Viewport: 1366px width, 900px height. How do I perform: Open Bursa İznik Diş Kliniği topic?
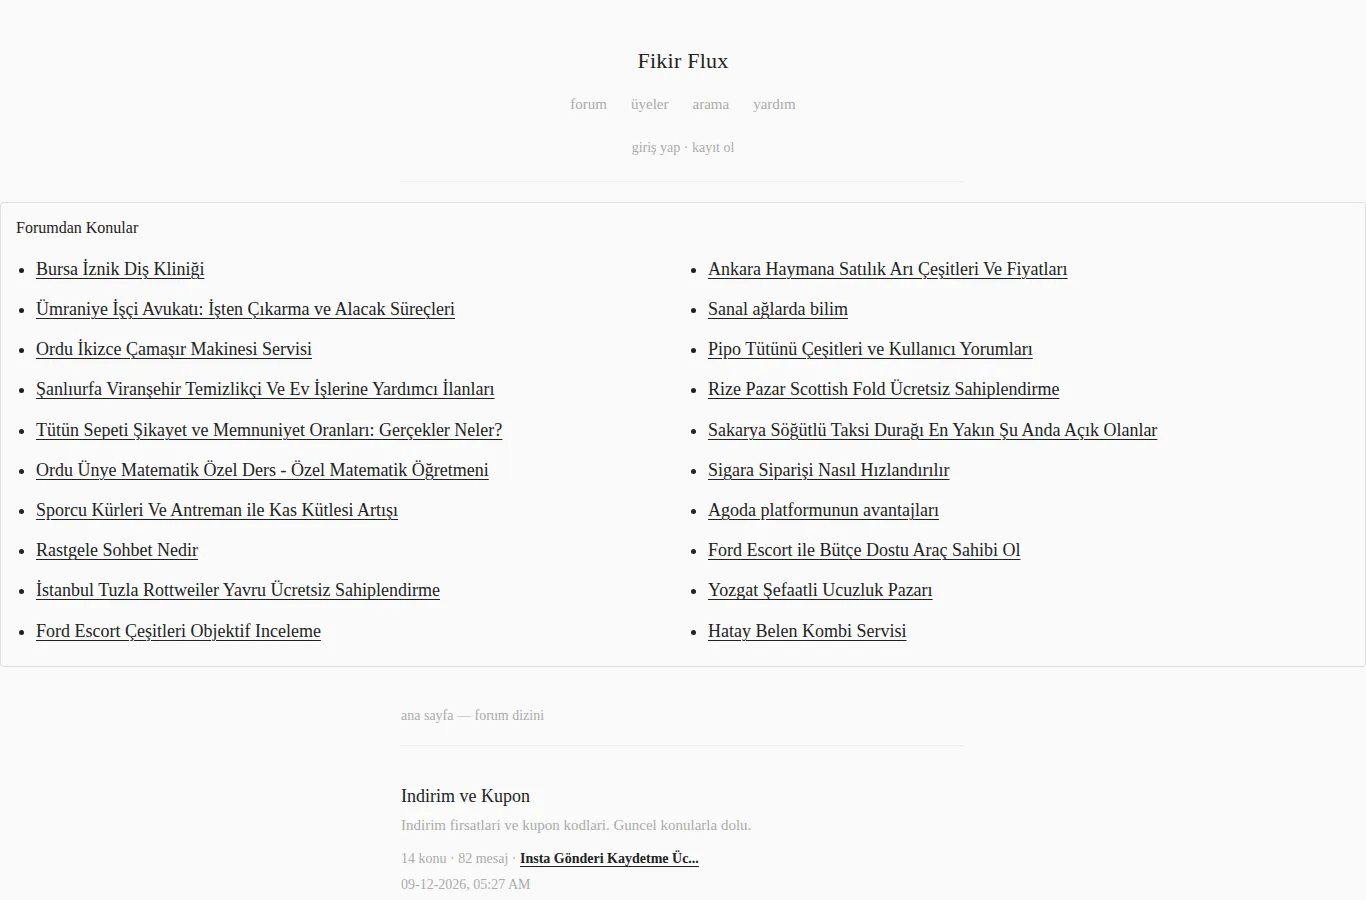(x=120, y=269)
